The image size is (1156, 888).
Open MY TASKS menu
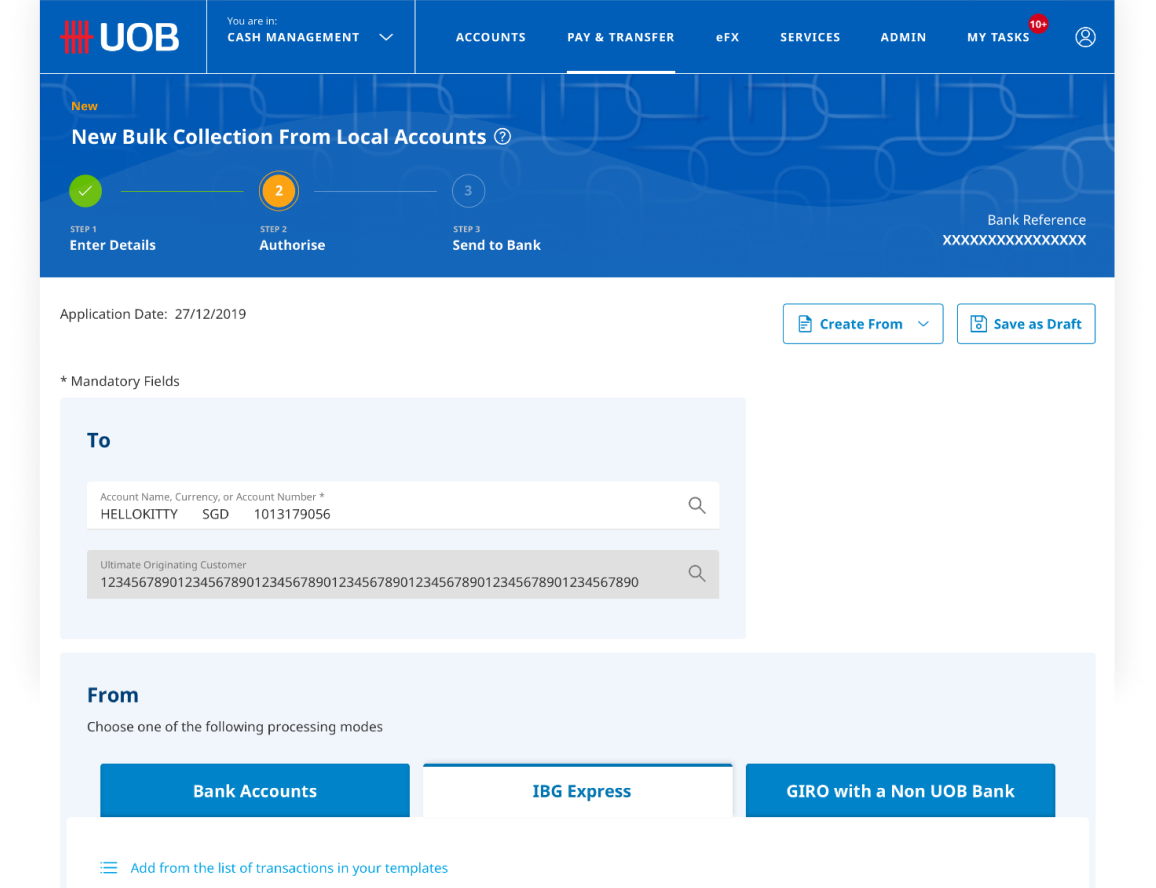998,37
